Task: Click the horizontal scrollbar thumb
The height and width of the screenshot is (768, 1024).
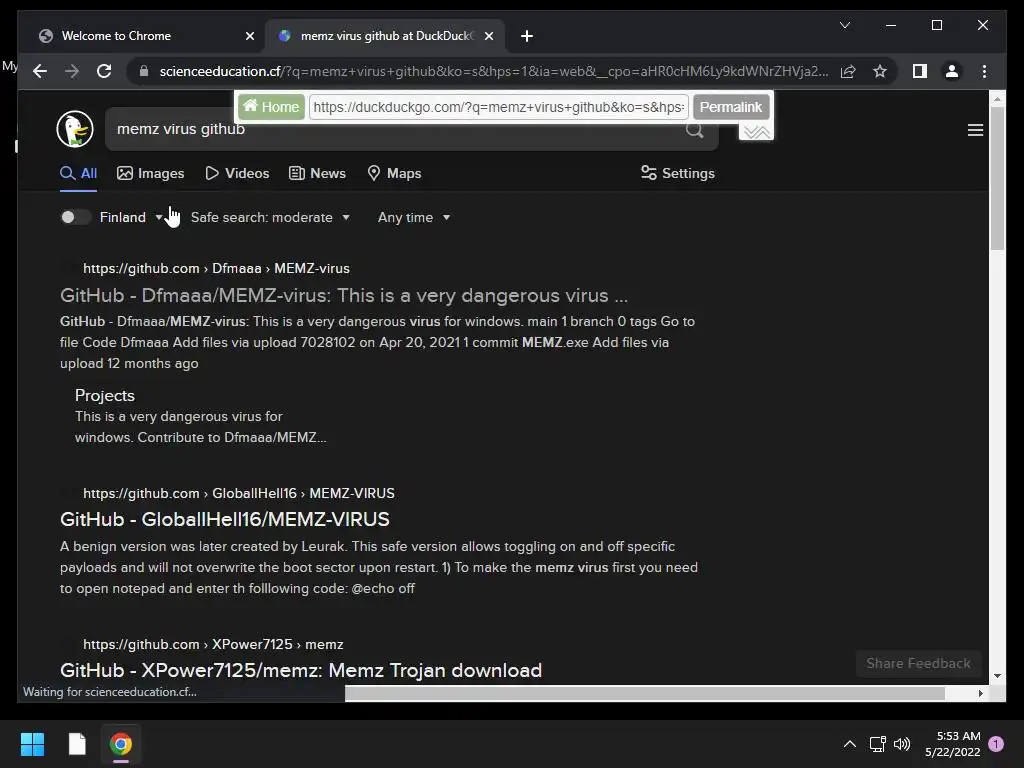Action: click(645, 694)
